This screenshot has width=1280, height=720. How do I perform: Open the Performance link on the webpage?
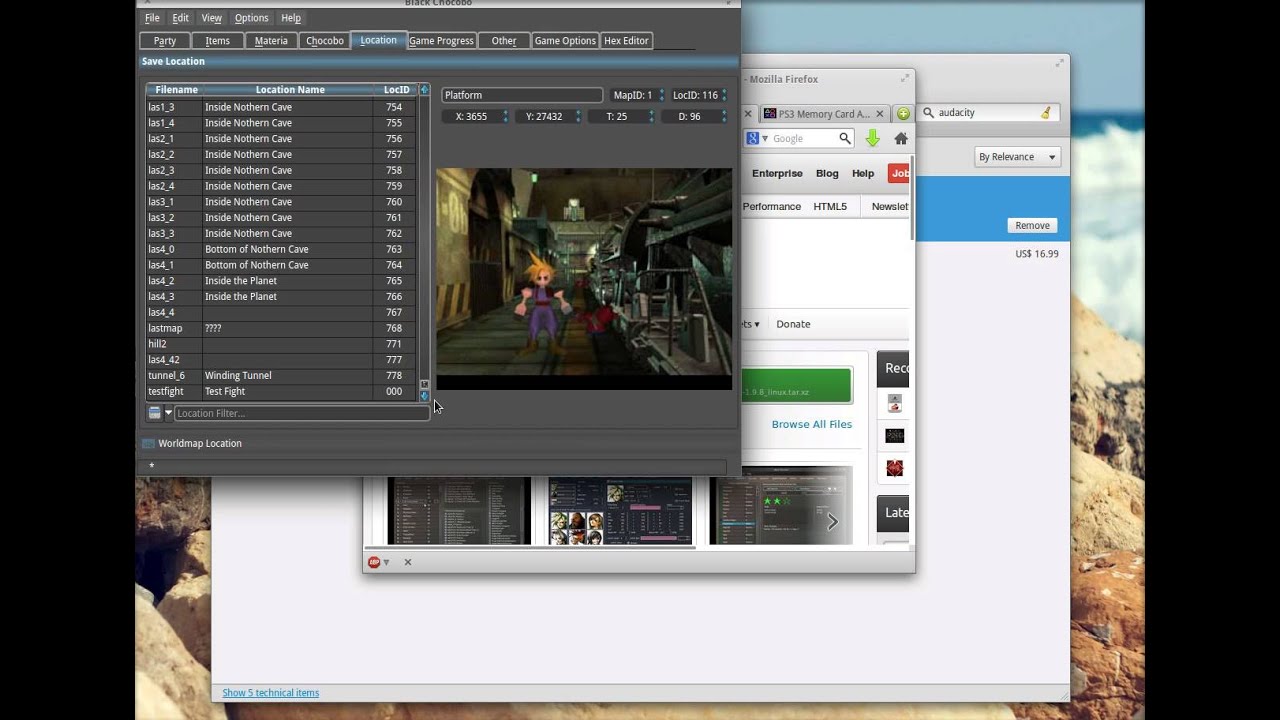pos(771,207)
